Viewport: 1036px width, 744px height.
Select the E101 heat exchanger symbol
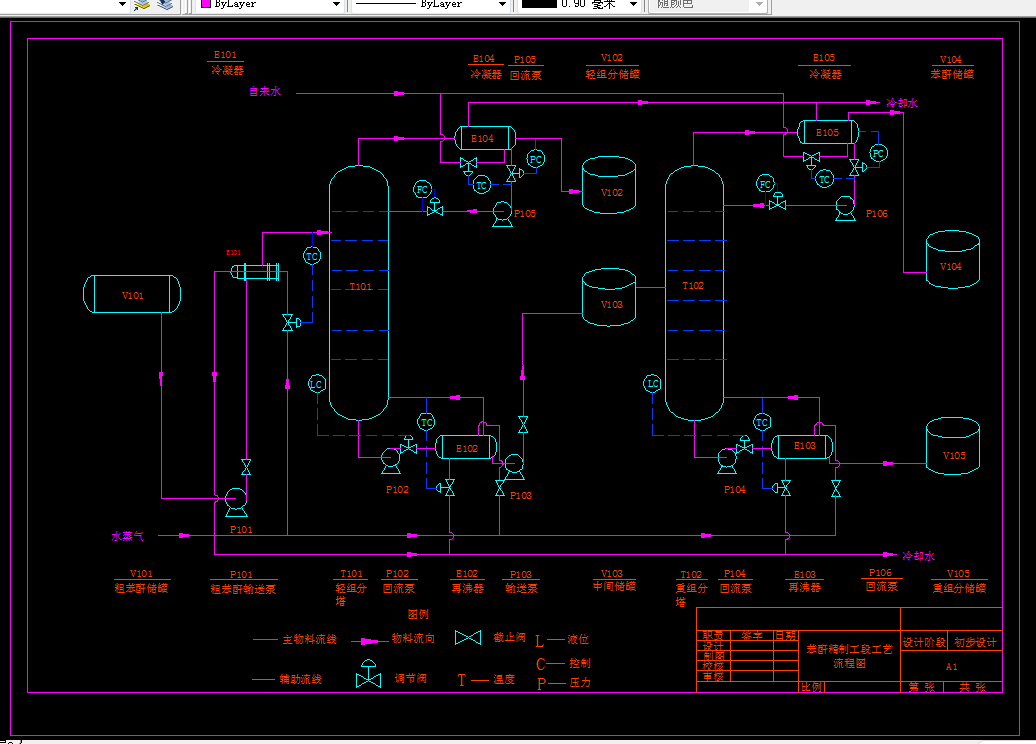[x=255, y=272]
